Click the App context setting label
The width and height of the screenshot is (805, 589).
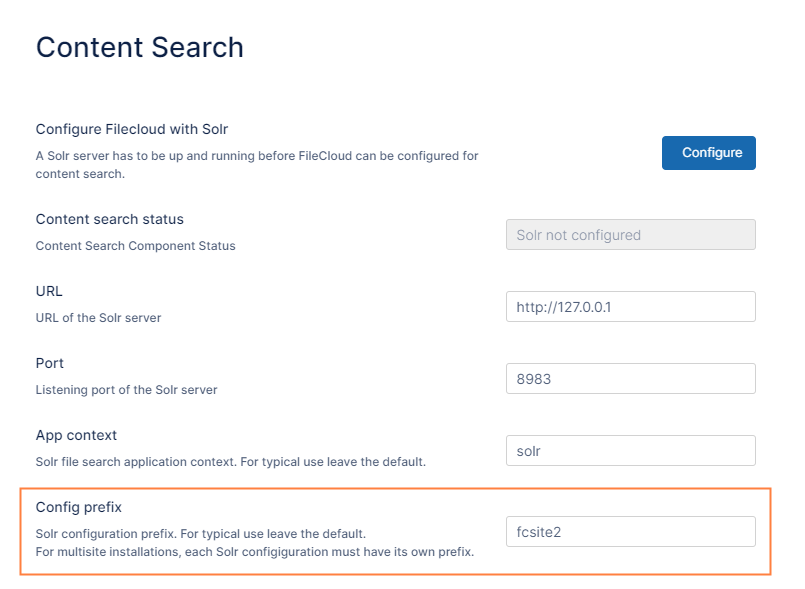pos(76,435)
